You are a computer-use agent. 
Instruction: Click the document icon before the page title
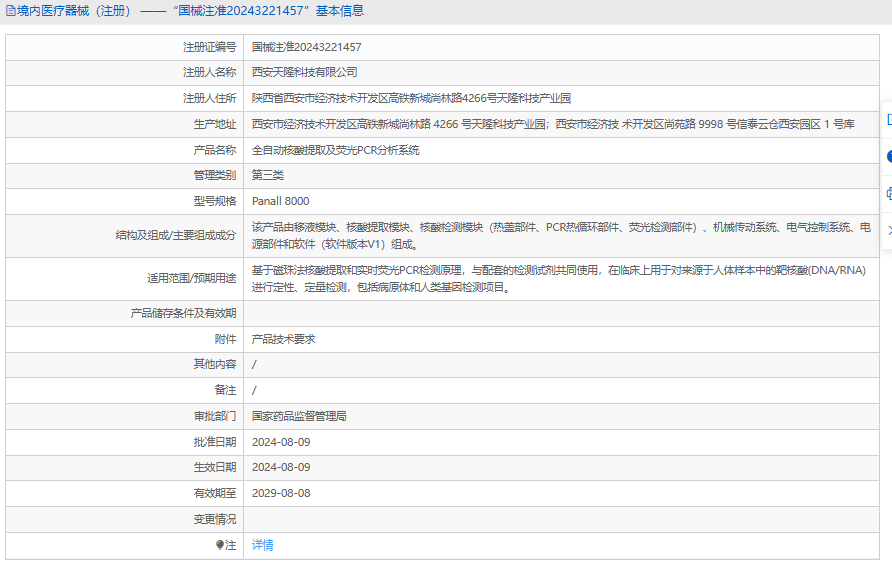pos(10,11)
